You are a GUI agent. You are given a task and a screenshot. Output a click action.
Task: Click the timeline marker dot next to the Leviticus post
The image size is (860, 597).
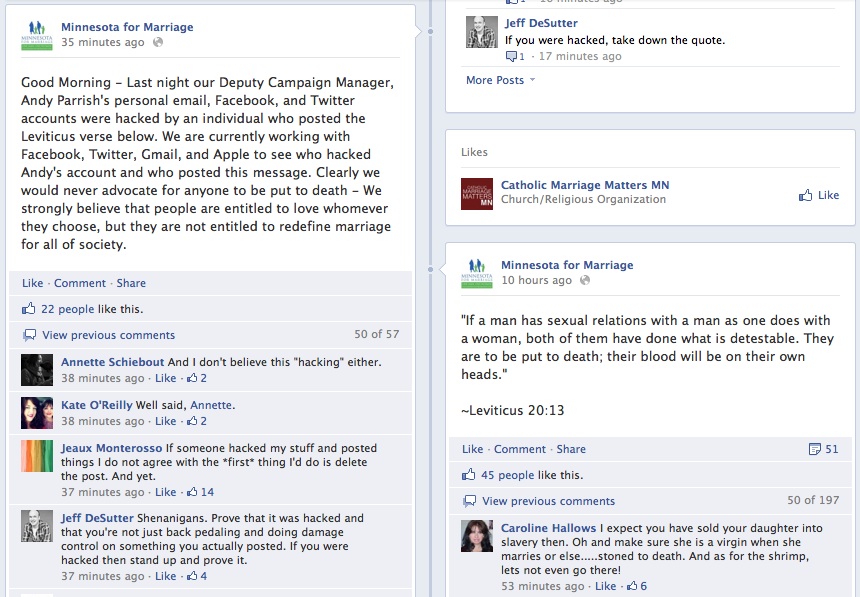tap(431, 269)
